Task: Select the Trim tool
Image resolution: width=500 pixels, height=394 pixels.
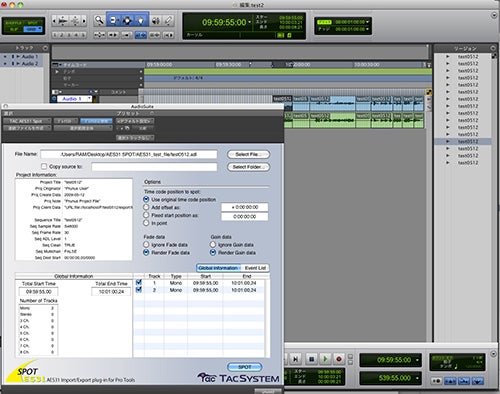Action: (x=113, y=20)
